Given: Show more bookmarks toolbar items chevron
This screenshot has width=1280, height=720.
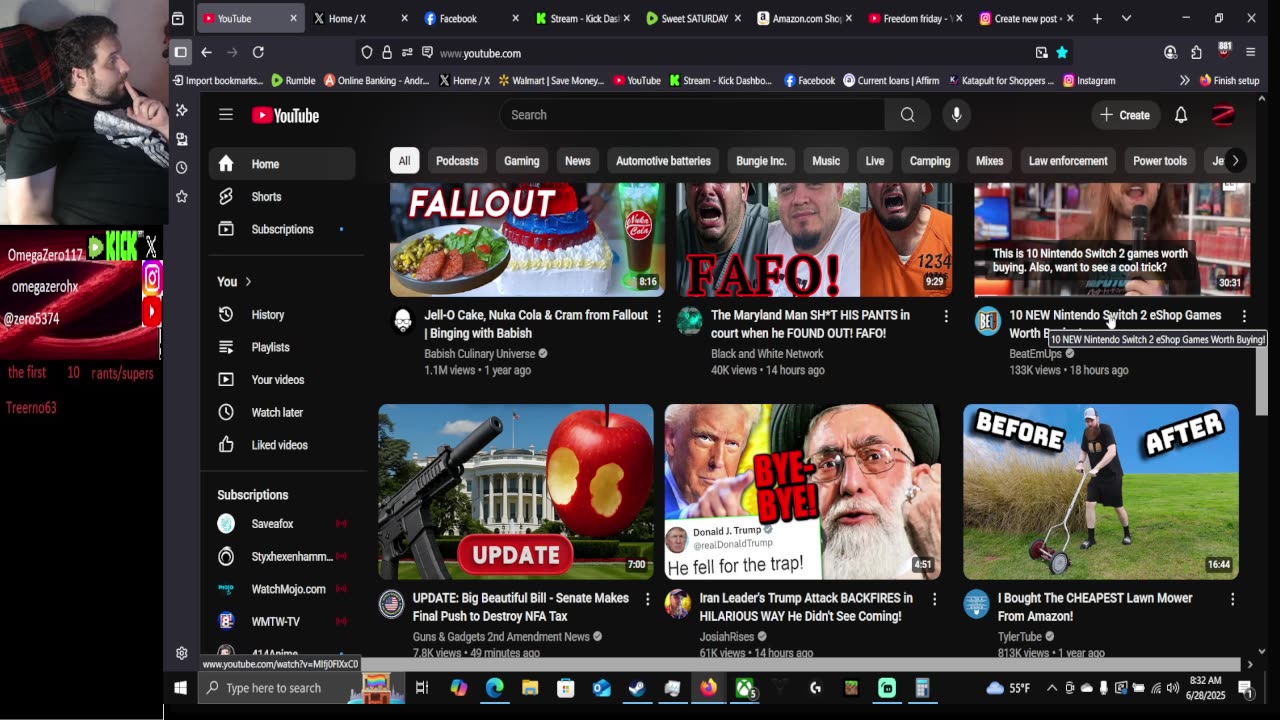Looking at the screenshot, I should (x=1184, y=80).
